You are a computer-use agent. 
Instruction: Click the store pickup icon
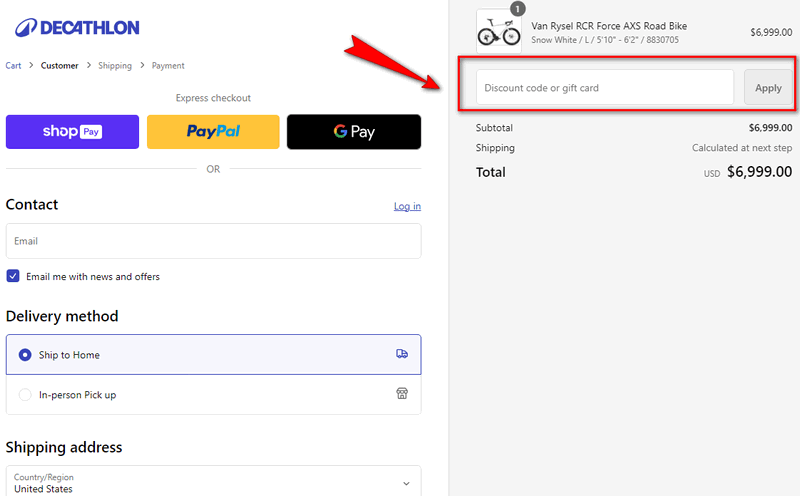(402, 394)
